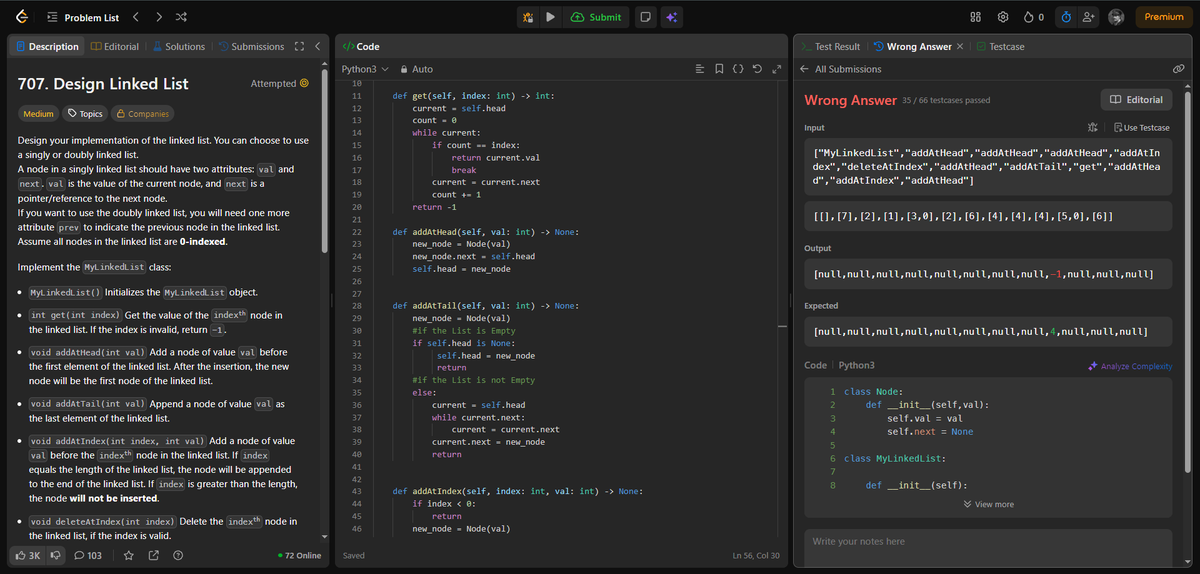Reset code to default with undo icon
The width and height of the screenshot is (1200, 574).
pos(757,69)
